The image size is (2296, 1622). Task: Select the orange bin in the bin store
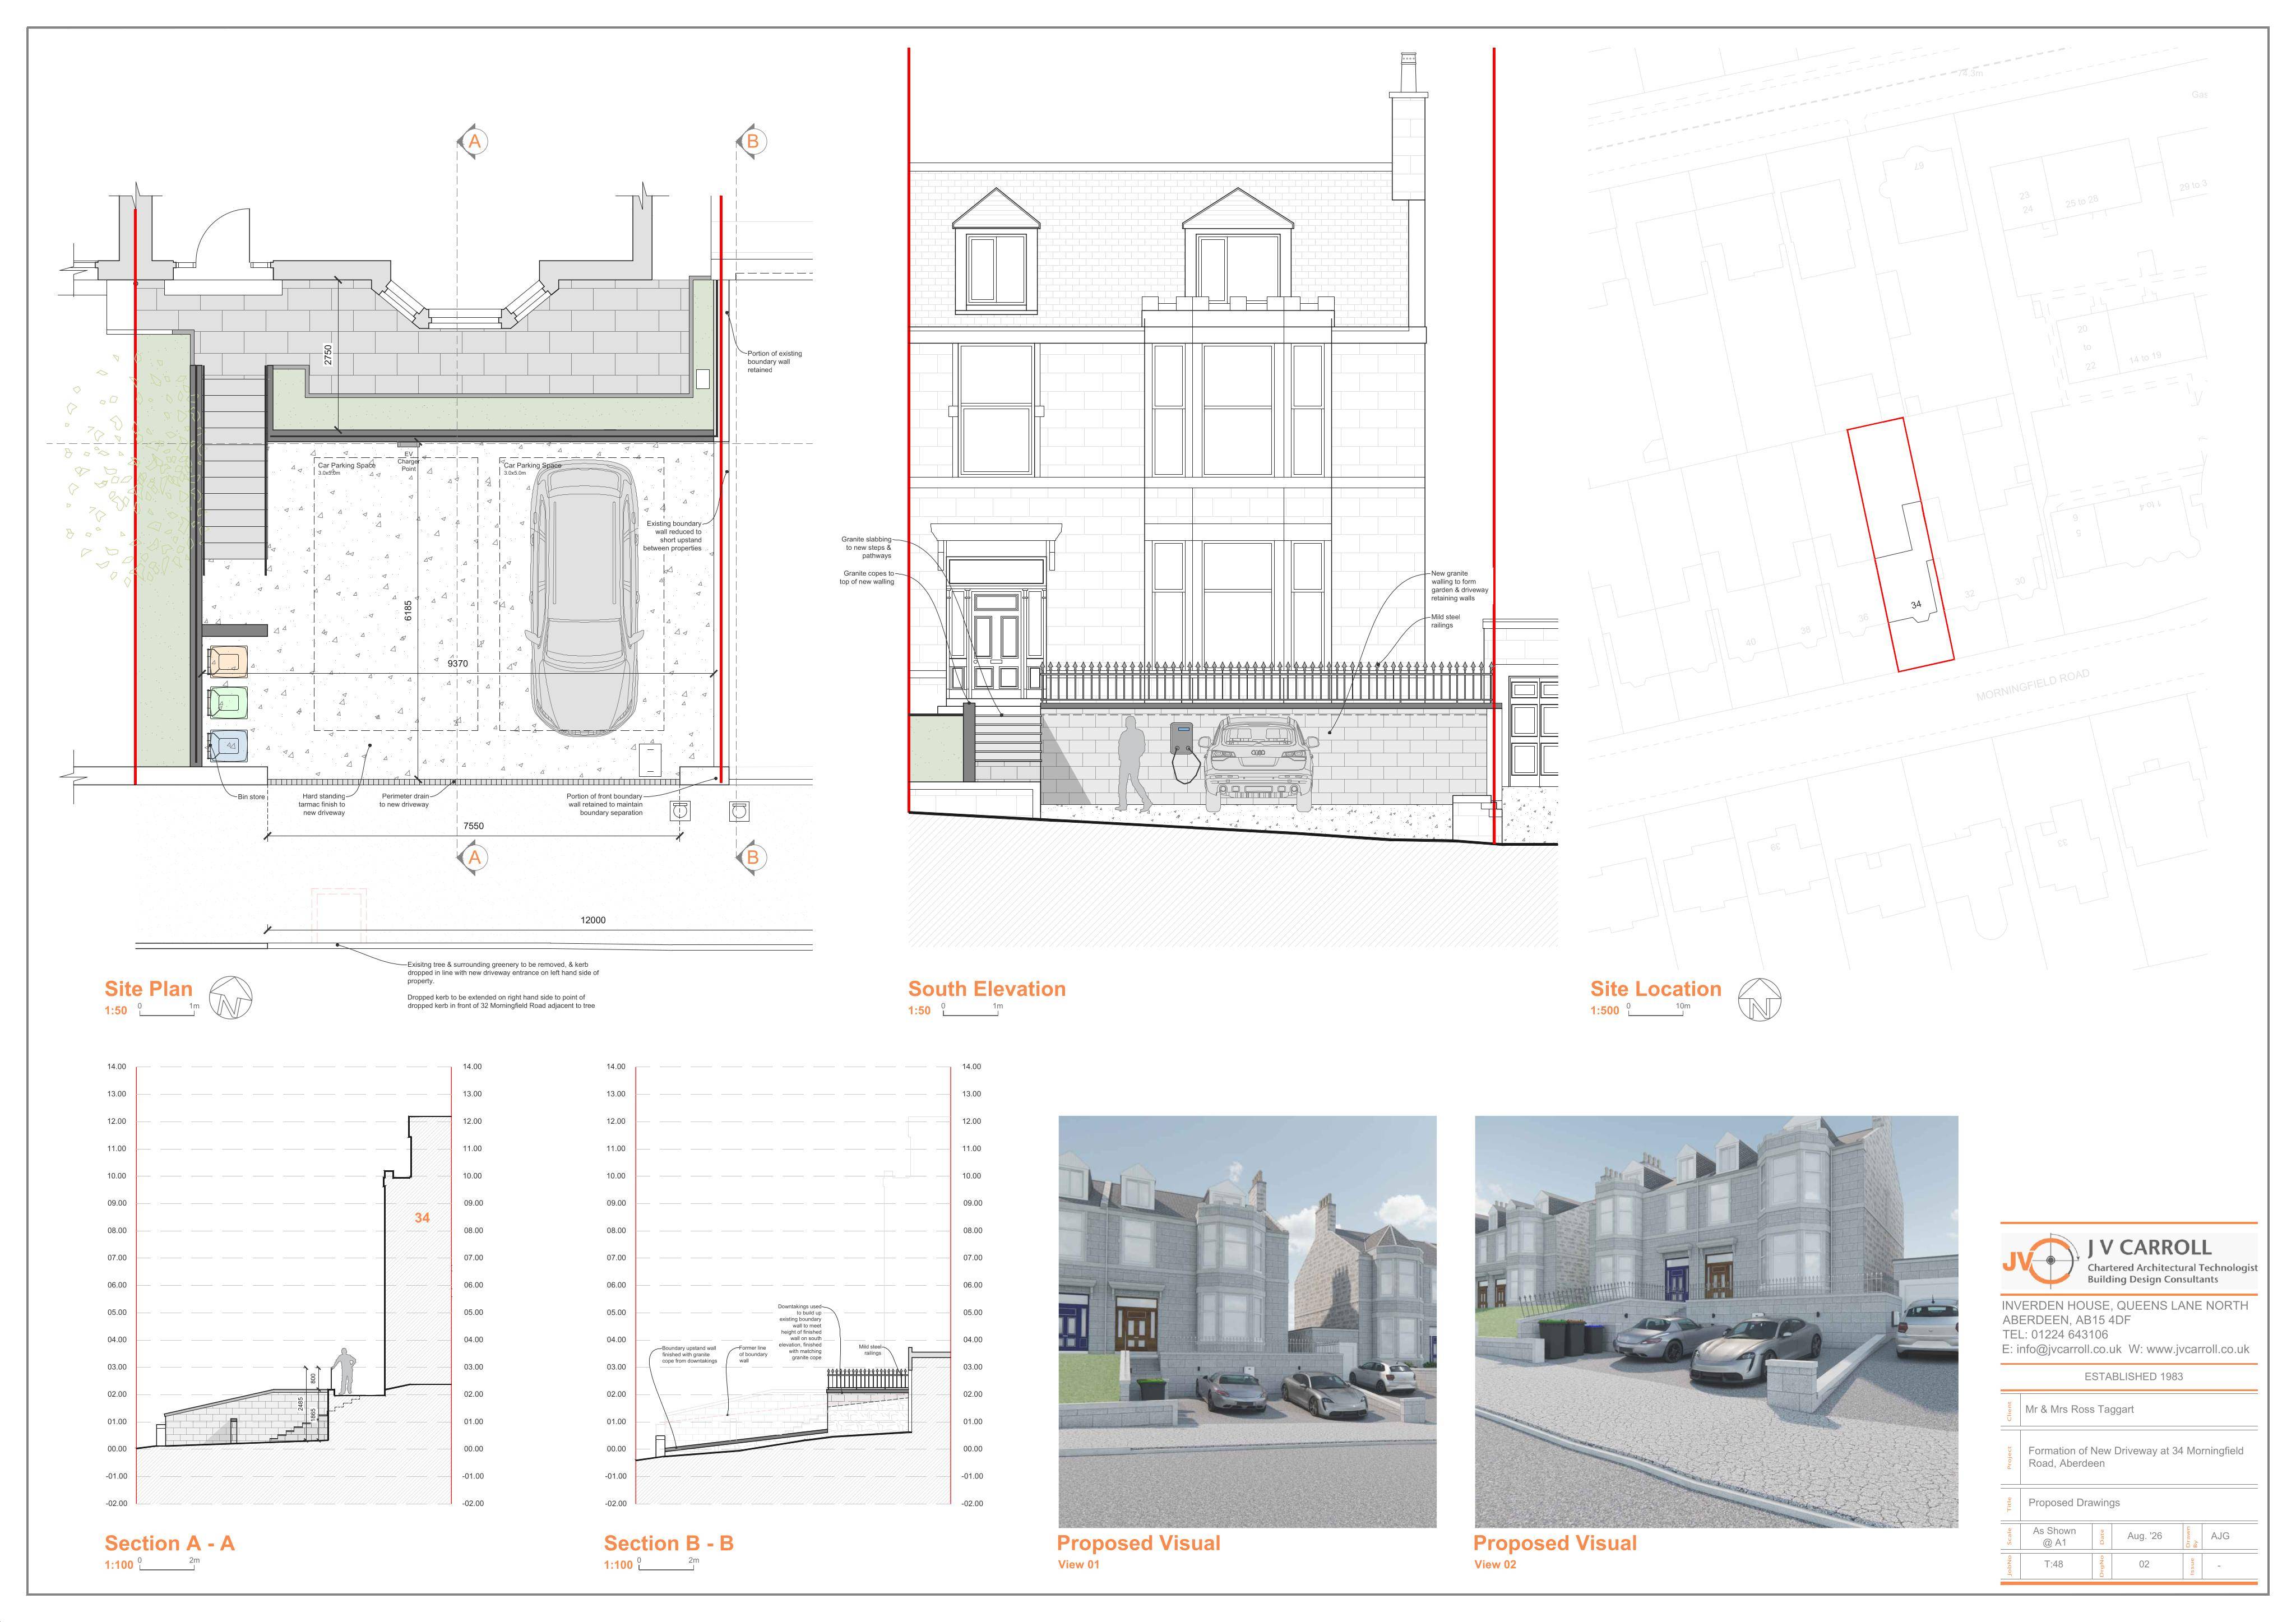pyautogui.click(x=228, y=661)
